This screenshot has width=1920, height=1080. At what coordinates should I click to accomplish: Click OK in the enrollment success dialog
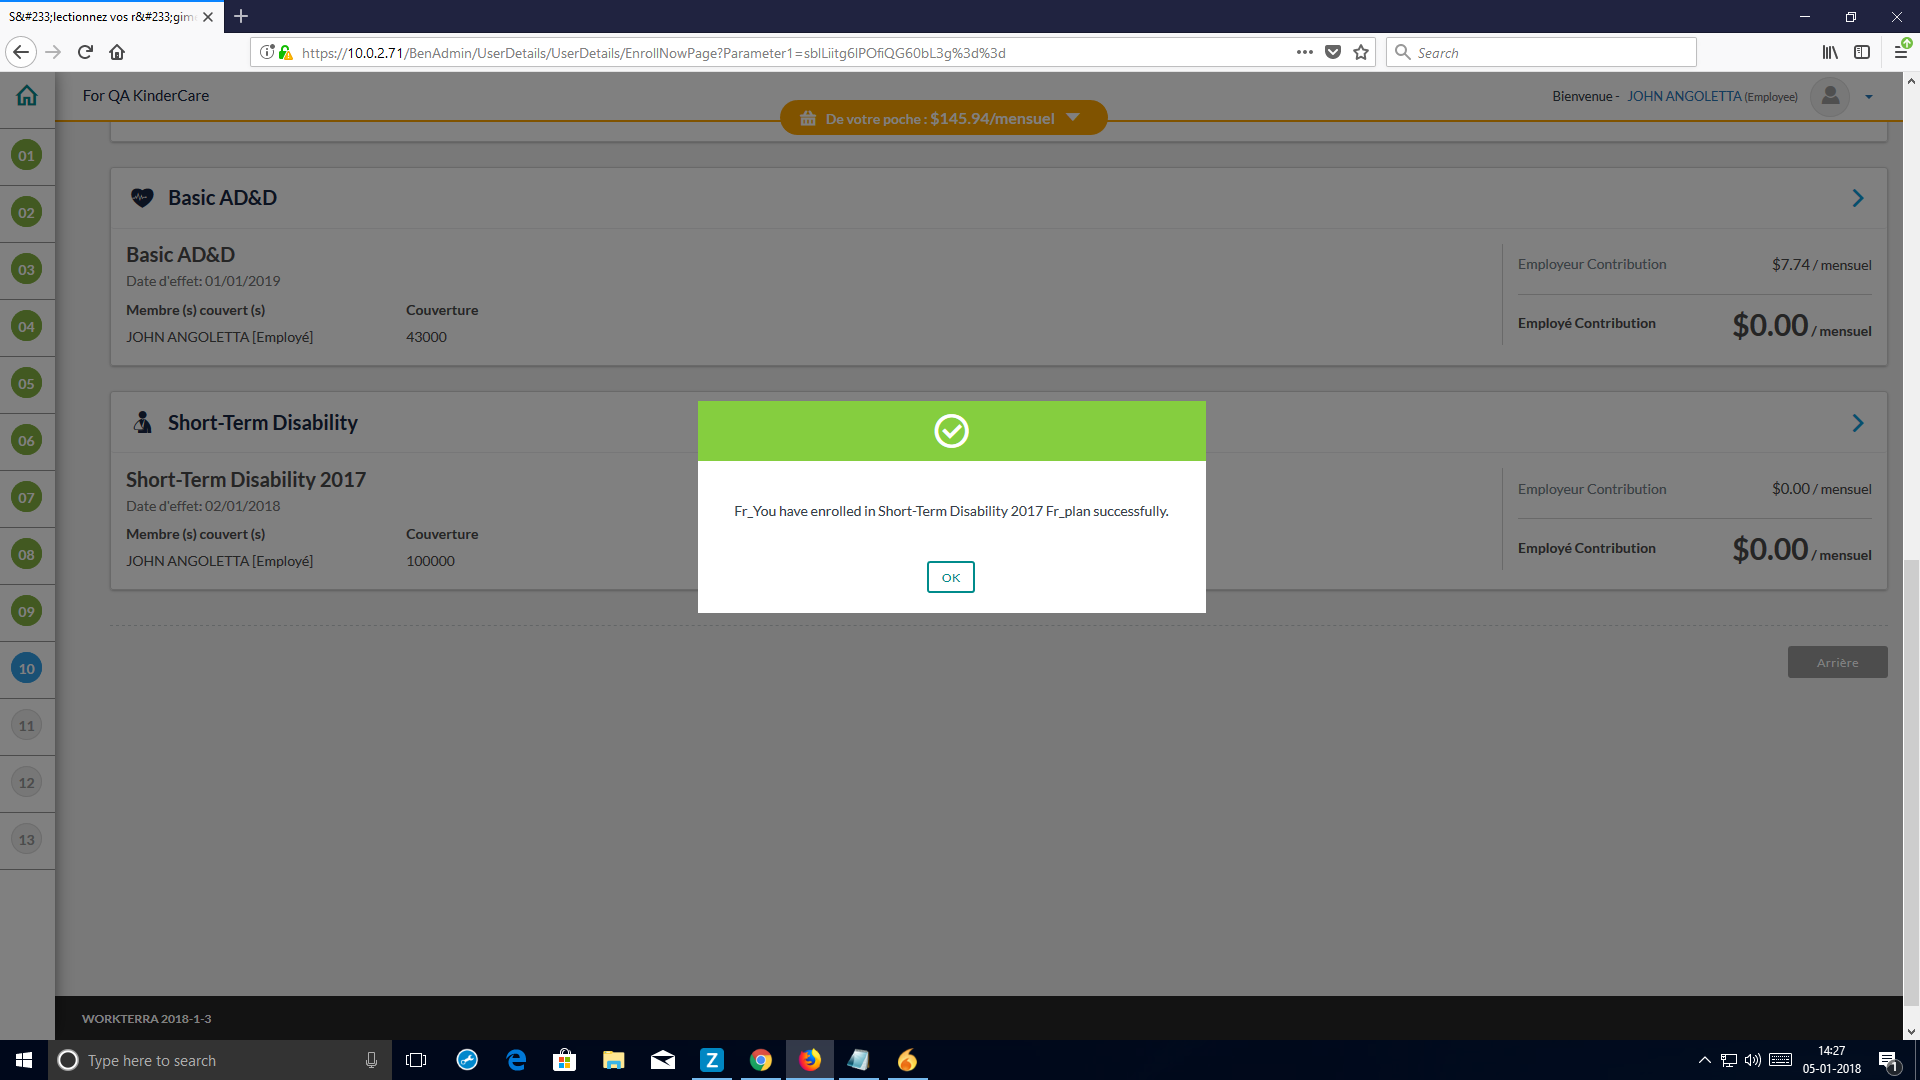[950, 577]
